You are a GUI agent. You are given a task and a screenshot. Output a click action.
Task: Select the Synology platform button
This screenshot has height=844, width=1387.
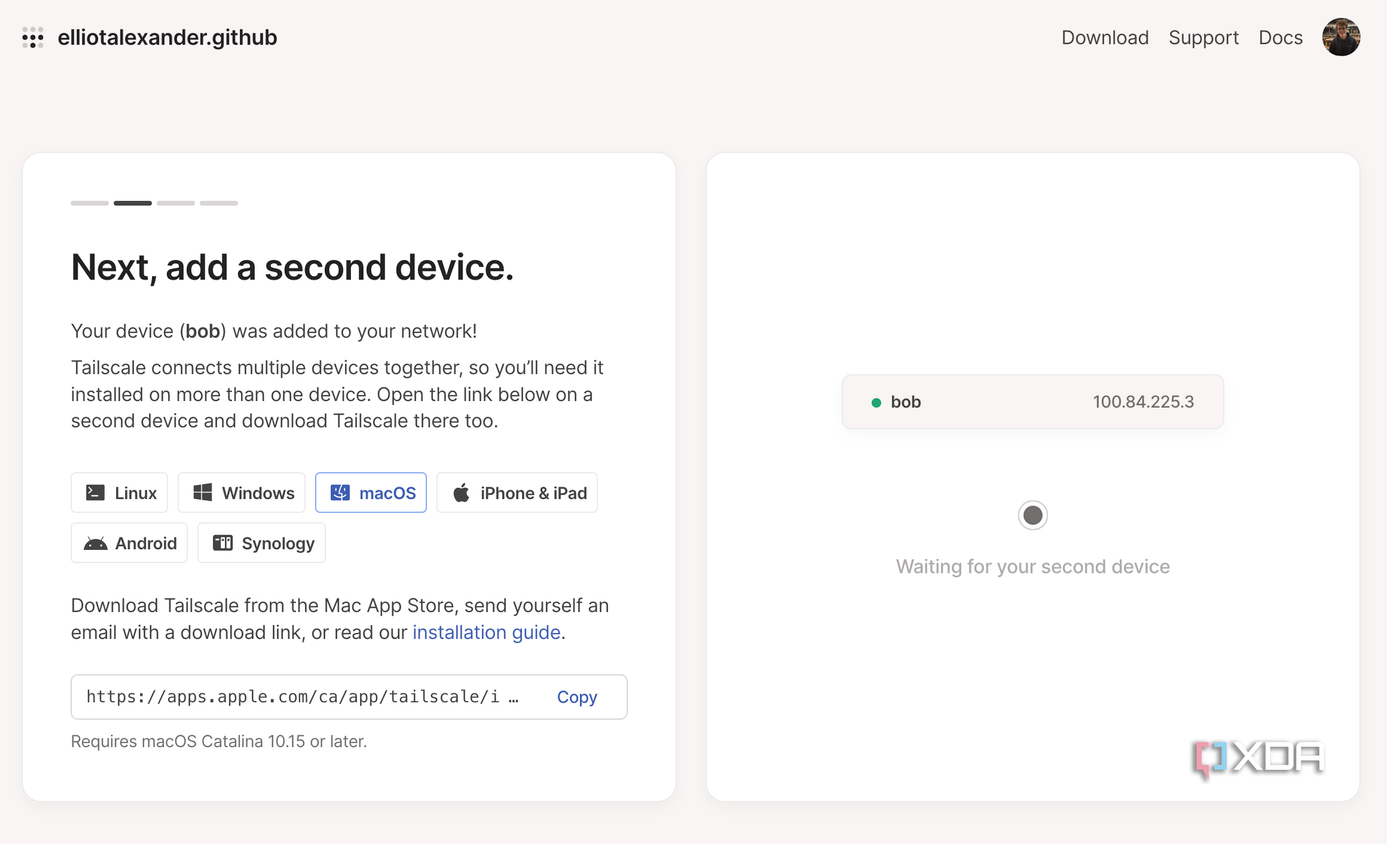pos(261,543)
